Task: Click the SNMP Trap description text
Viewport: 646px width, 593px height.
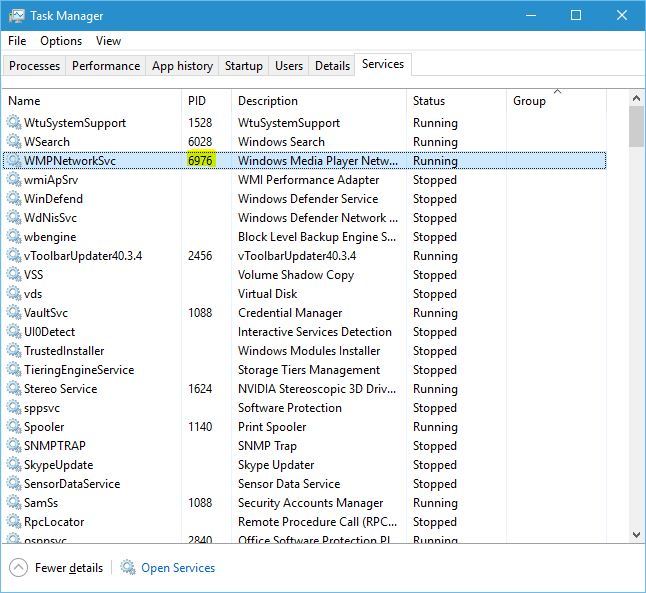Action: pyautogui.click(x=267, y=446)
